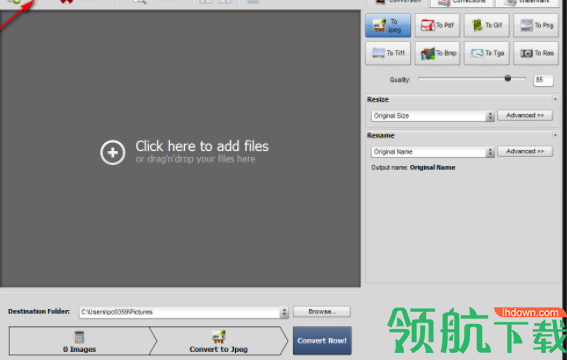Open the Original Name dropdown
The width and height of the screenshot is (567, 360).
(432, 152)
